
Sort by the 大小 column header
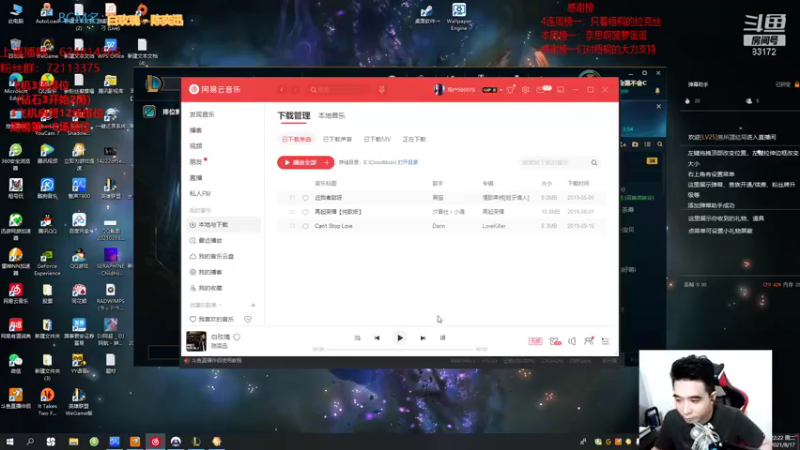click(x=546, y=183)
